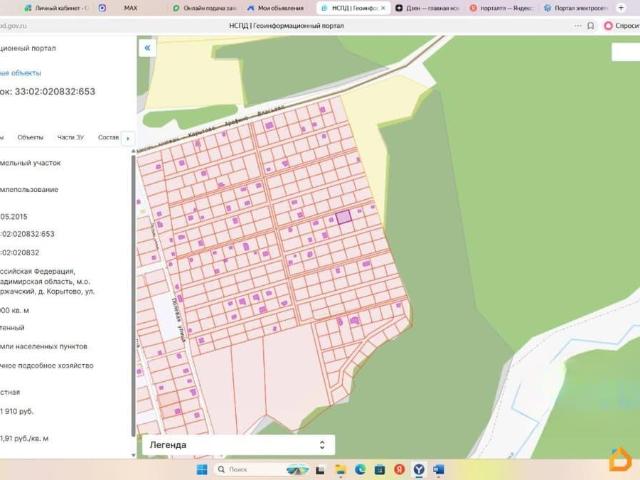Click the '1,91 руб./кв. м' value
This screenshot has width=640, height=480.
[24, 438]
